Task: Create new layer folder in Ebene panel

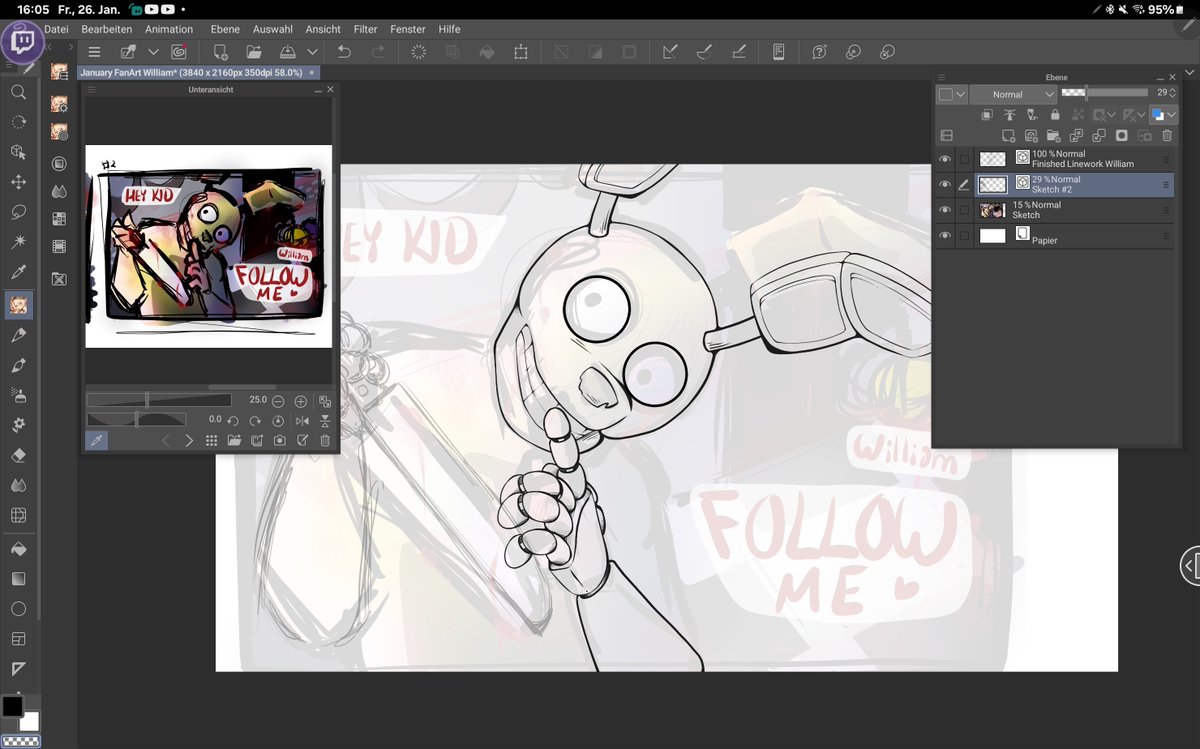Action: tap(1053, 136)
